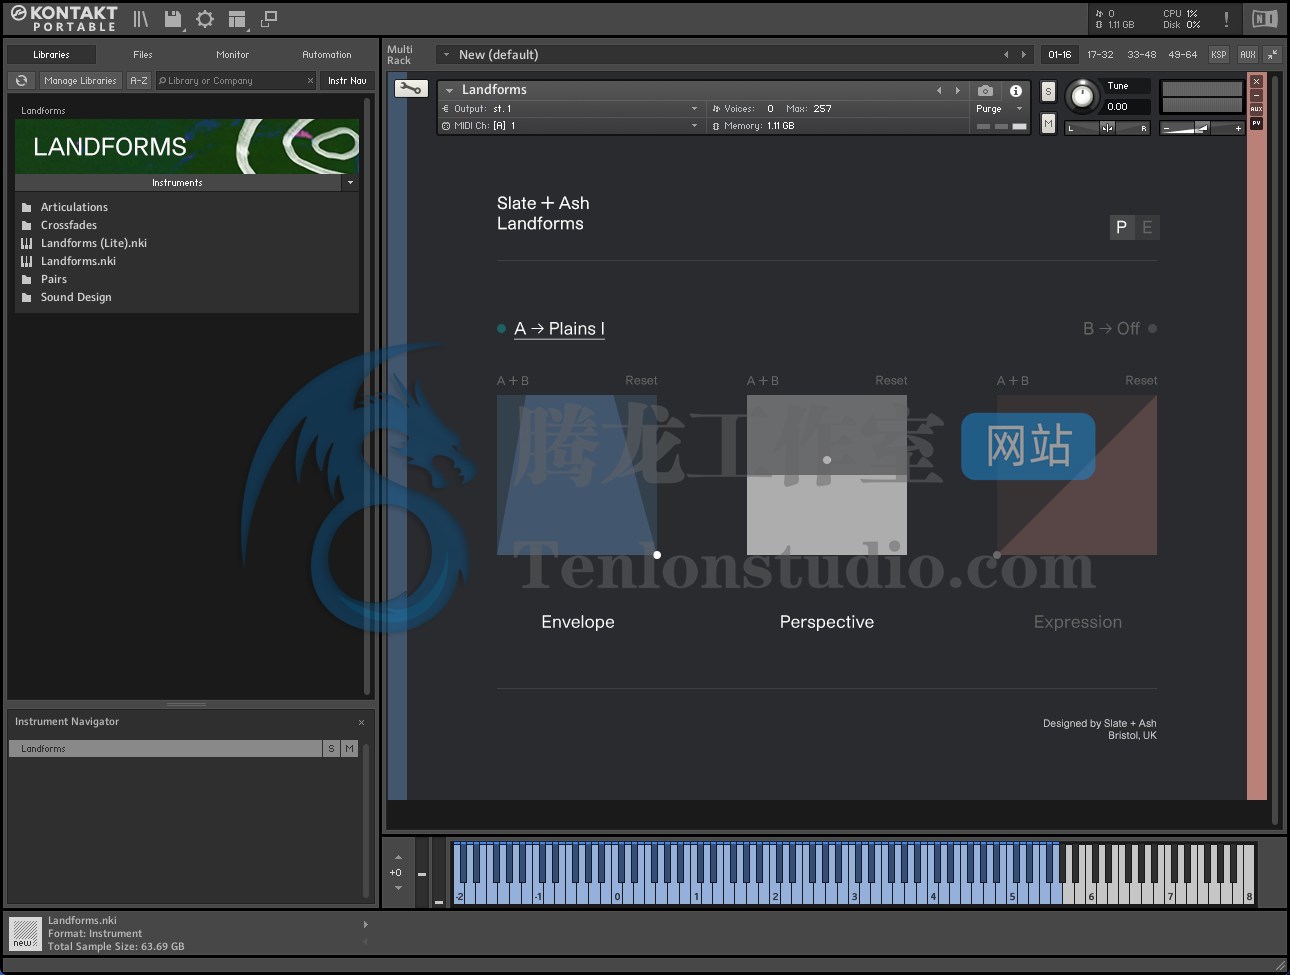Select previous multi preset arrow
Image resolution: width=1290 pixels, height=975 pixels.
pos(1006,55)
